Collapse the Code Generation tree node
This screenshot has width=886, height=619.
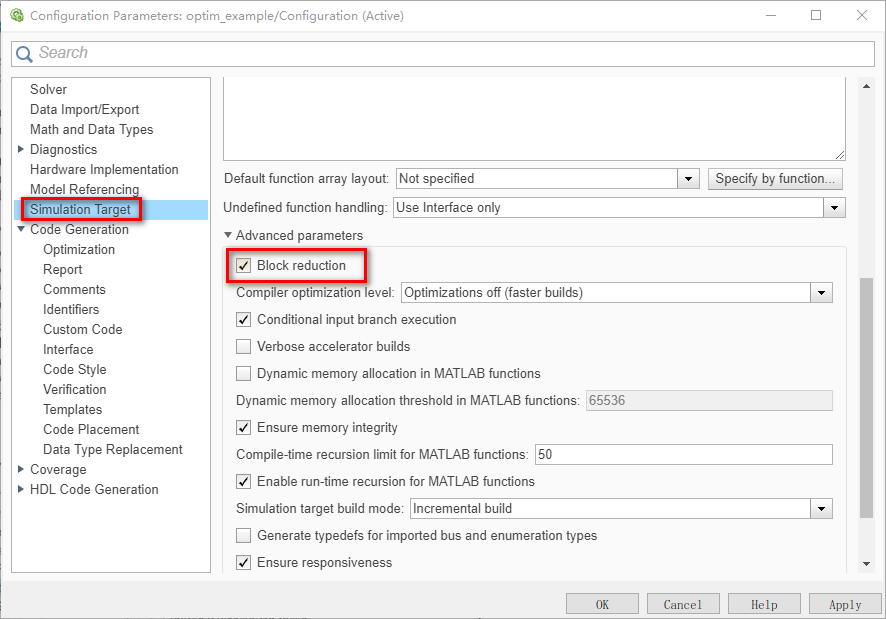click(21, 229)
